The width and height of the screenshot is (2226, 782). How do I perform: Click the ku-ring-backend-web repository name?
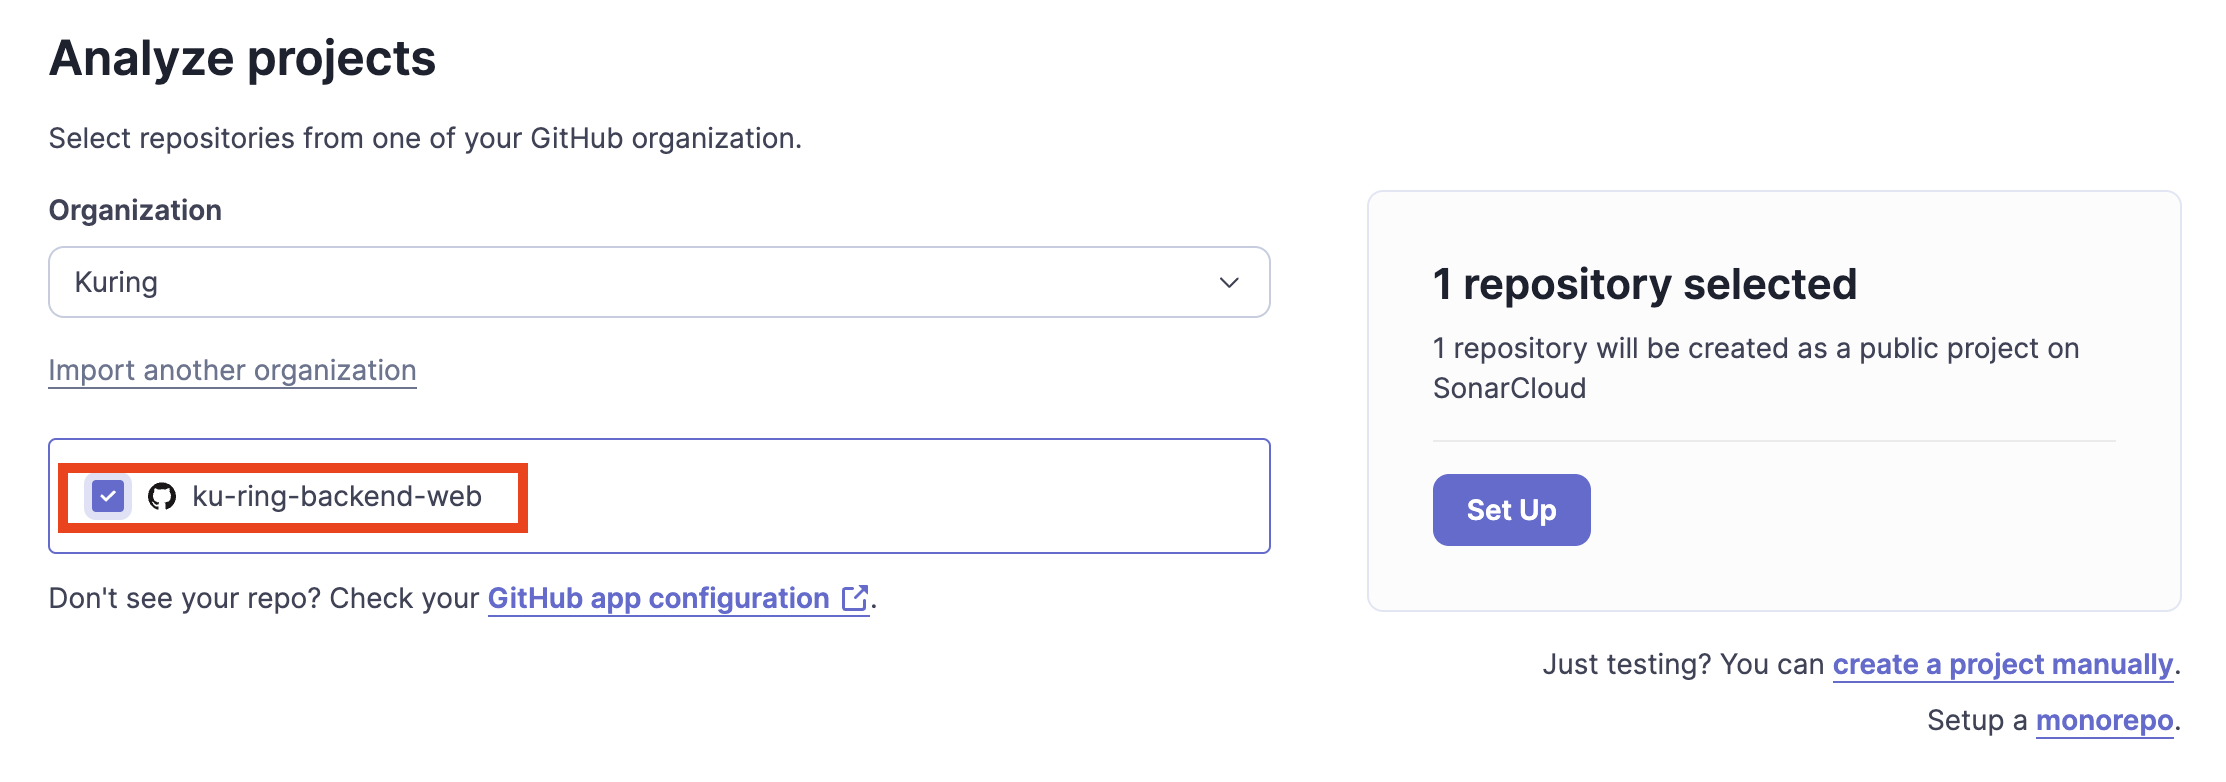pos(337,496)
